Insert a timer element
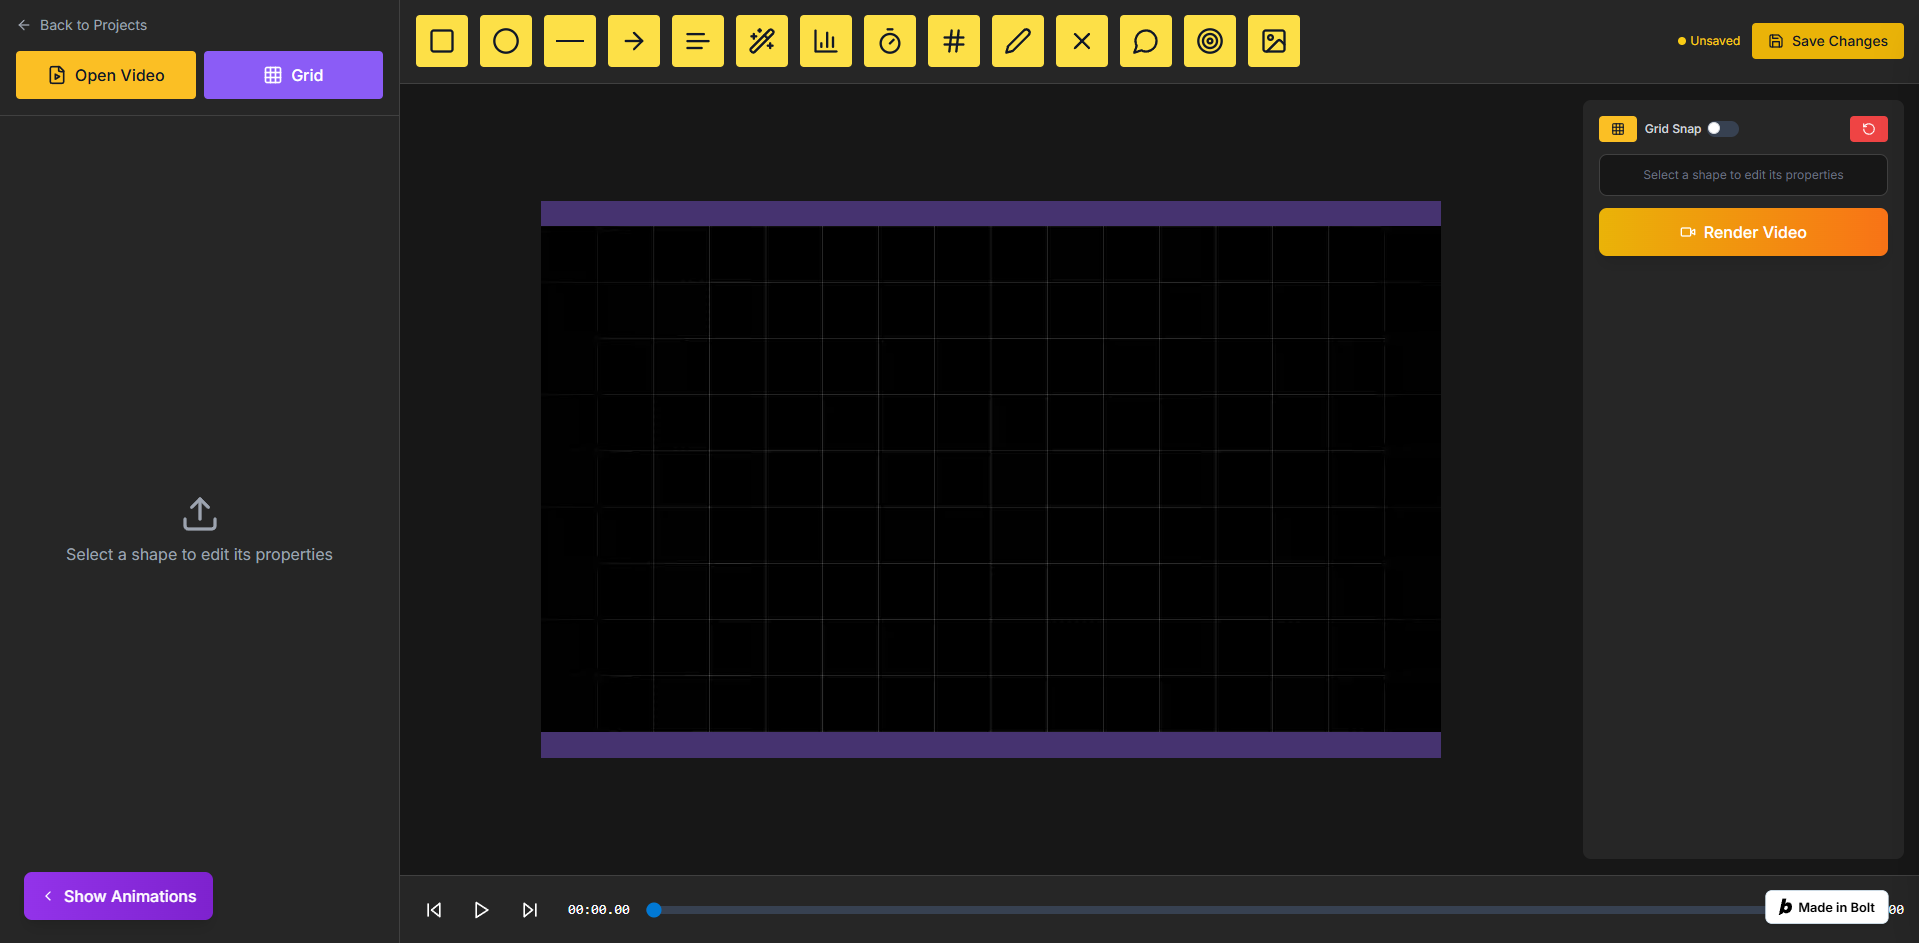Screen dimensions: 1919x943 click(890, 41)
